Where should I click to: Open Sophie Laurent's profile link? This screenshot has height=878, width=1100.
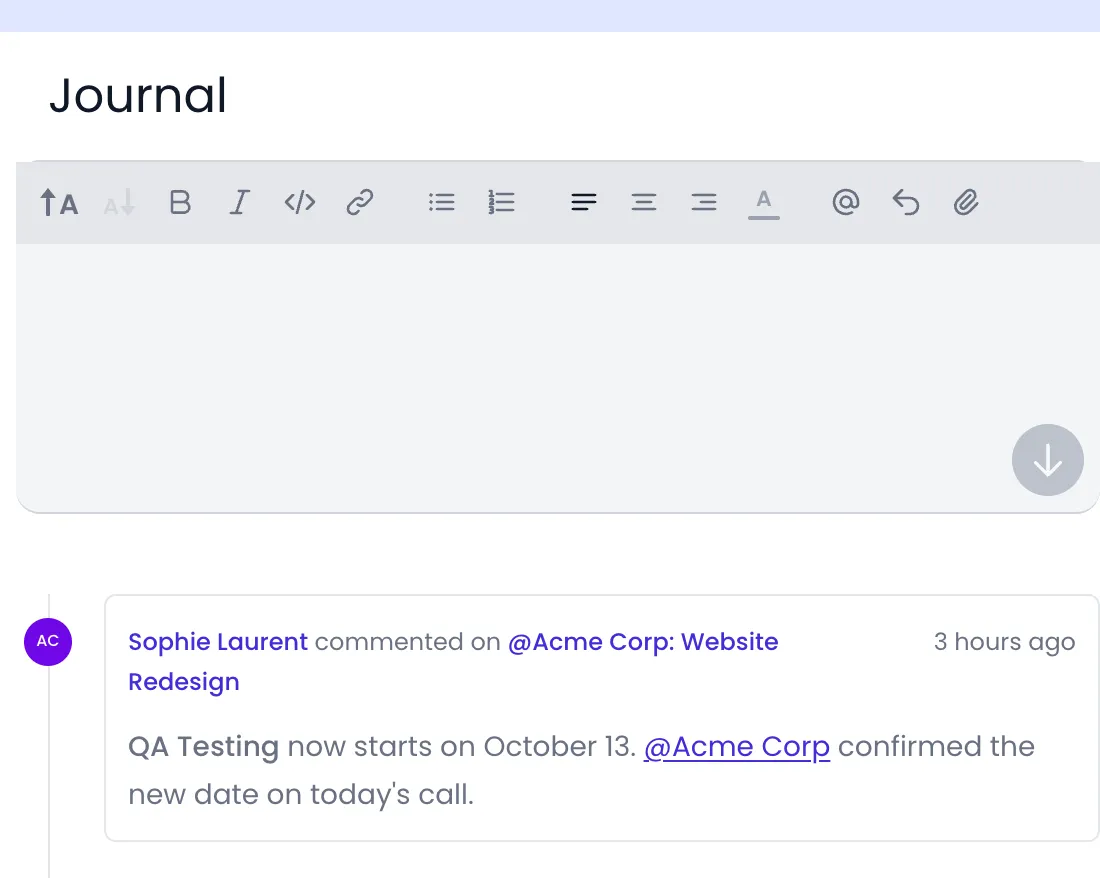coord(218,642)
